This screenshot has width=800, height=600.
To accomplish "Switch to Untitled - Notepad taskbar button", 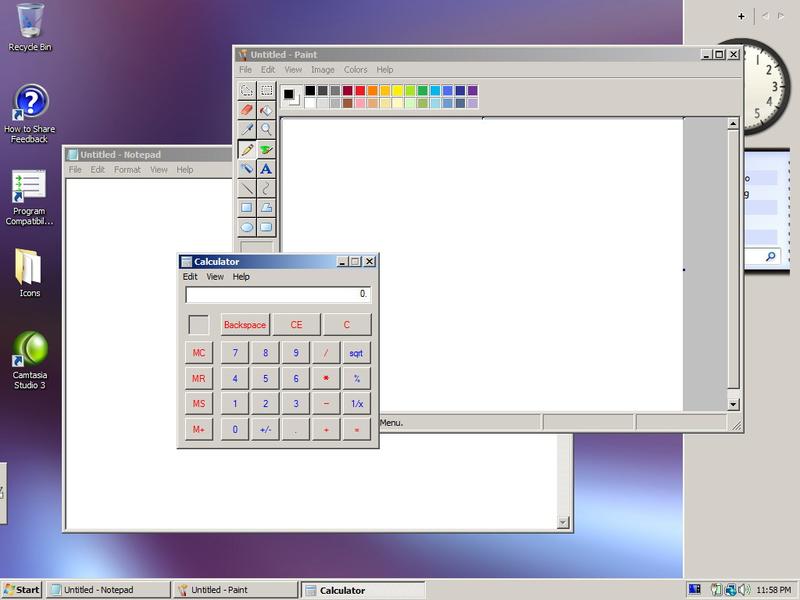I will pos(109,590).
